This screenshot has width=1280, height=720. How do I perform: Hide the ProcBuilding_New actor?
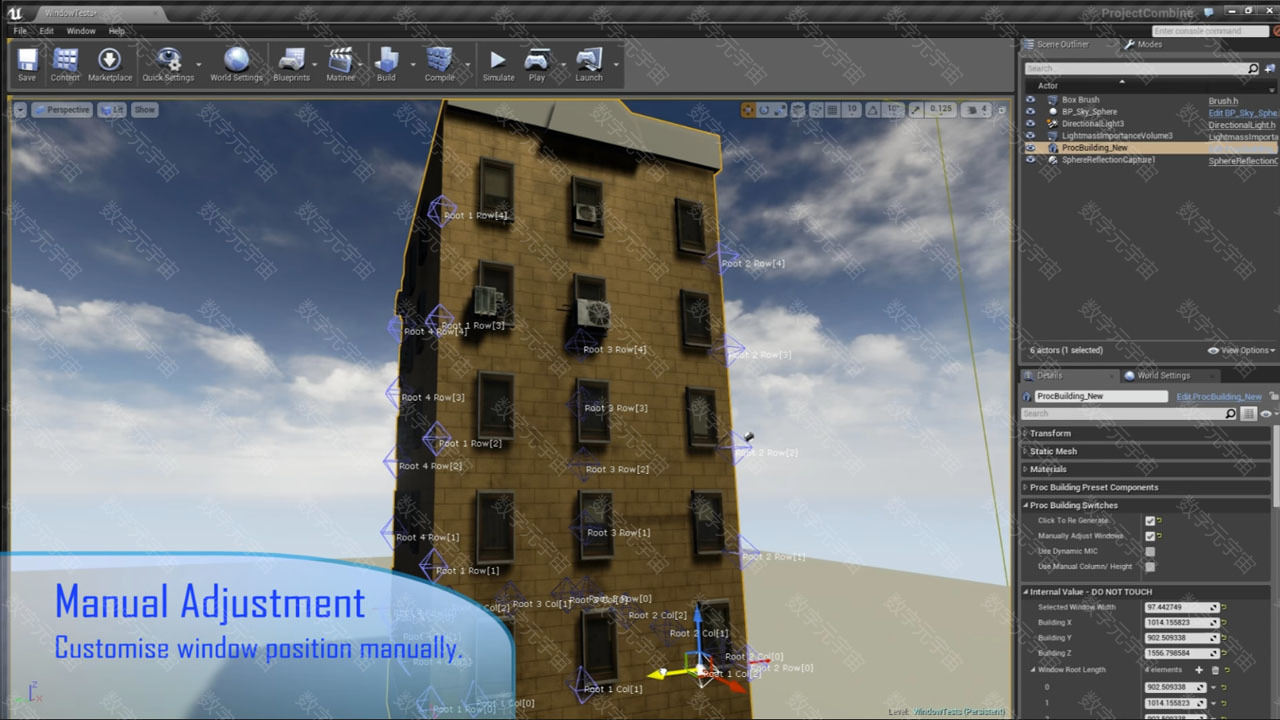coord(1031,148)
